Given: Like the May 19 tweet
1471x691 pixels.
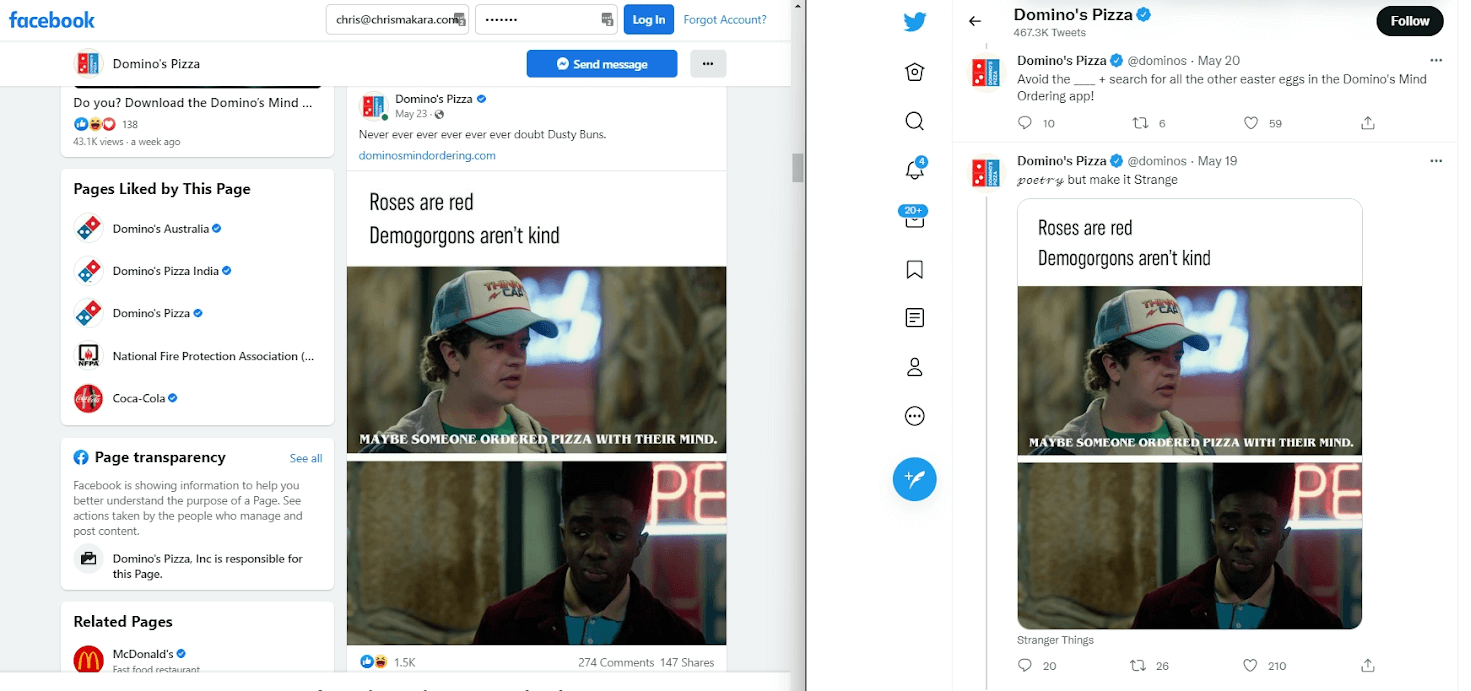Looking at the screenshot, I should click(1251, 665).
